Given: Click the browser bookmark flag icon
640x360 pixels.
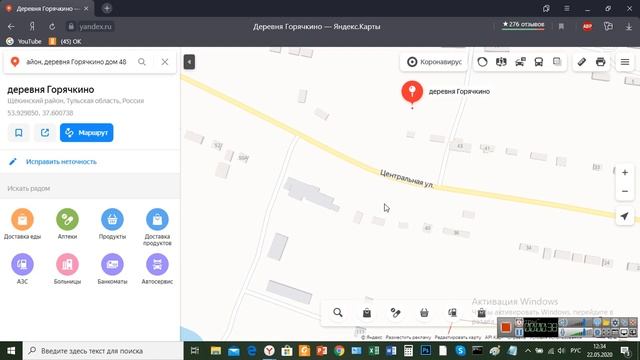Looking at the screenshot, I should coord(561,27).
